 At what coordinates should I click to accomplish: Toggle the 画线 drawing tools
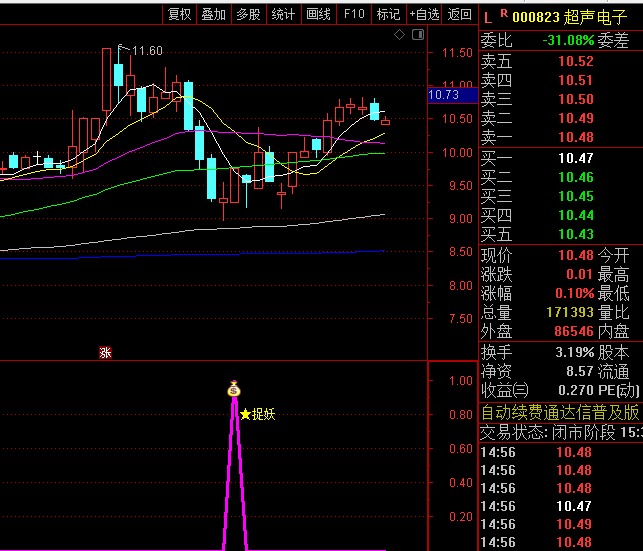[x=319, y=14]
